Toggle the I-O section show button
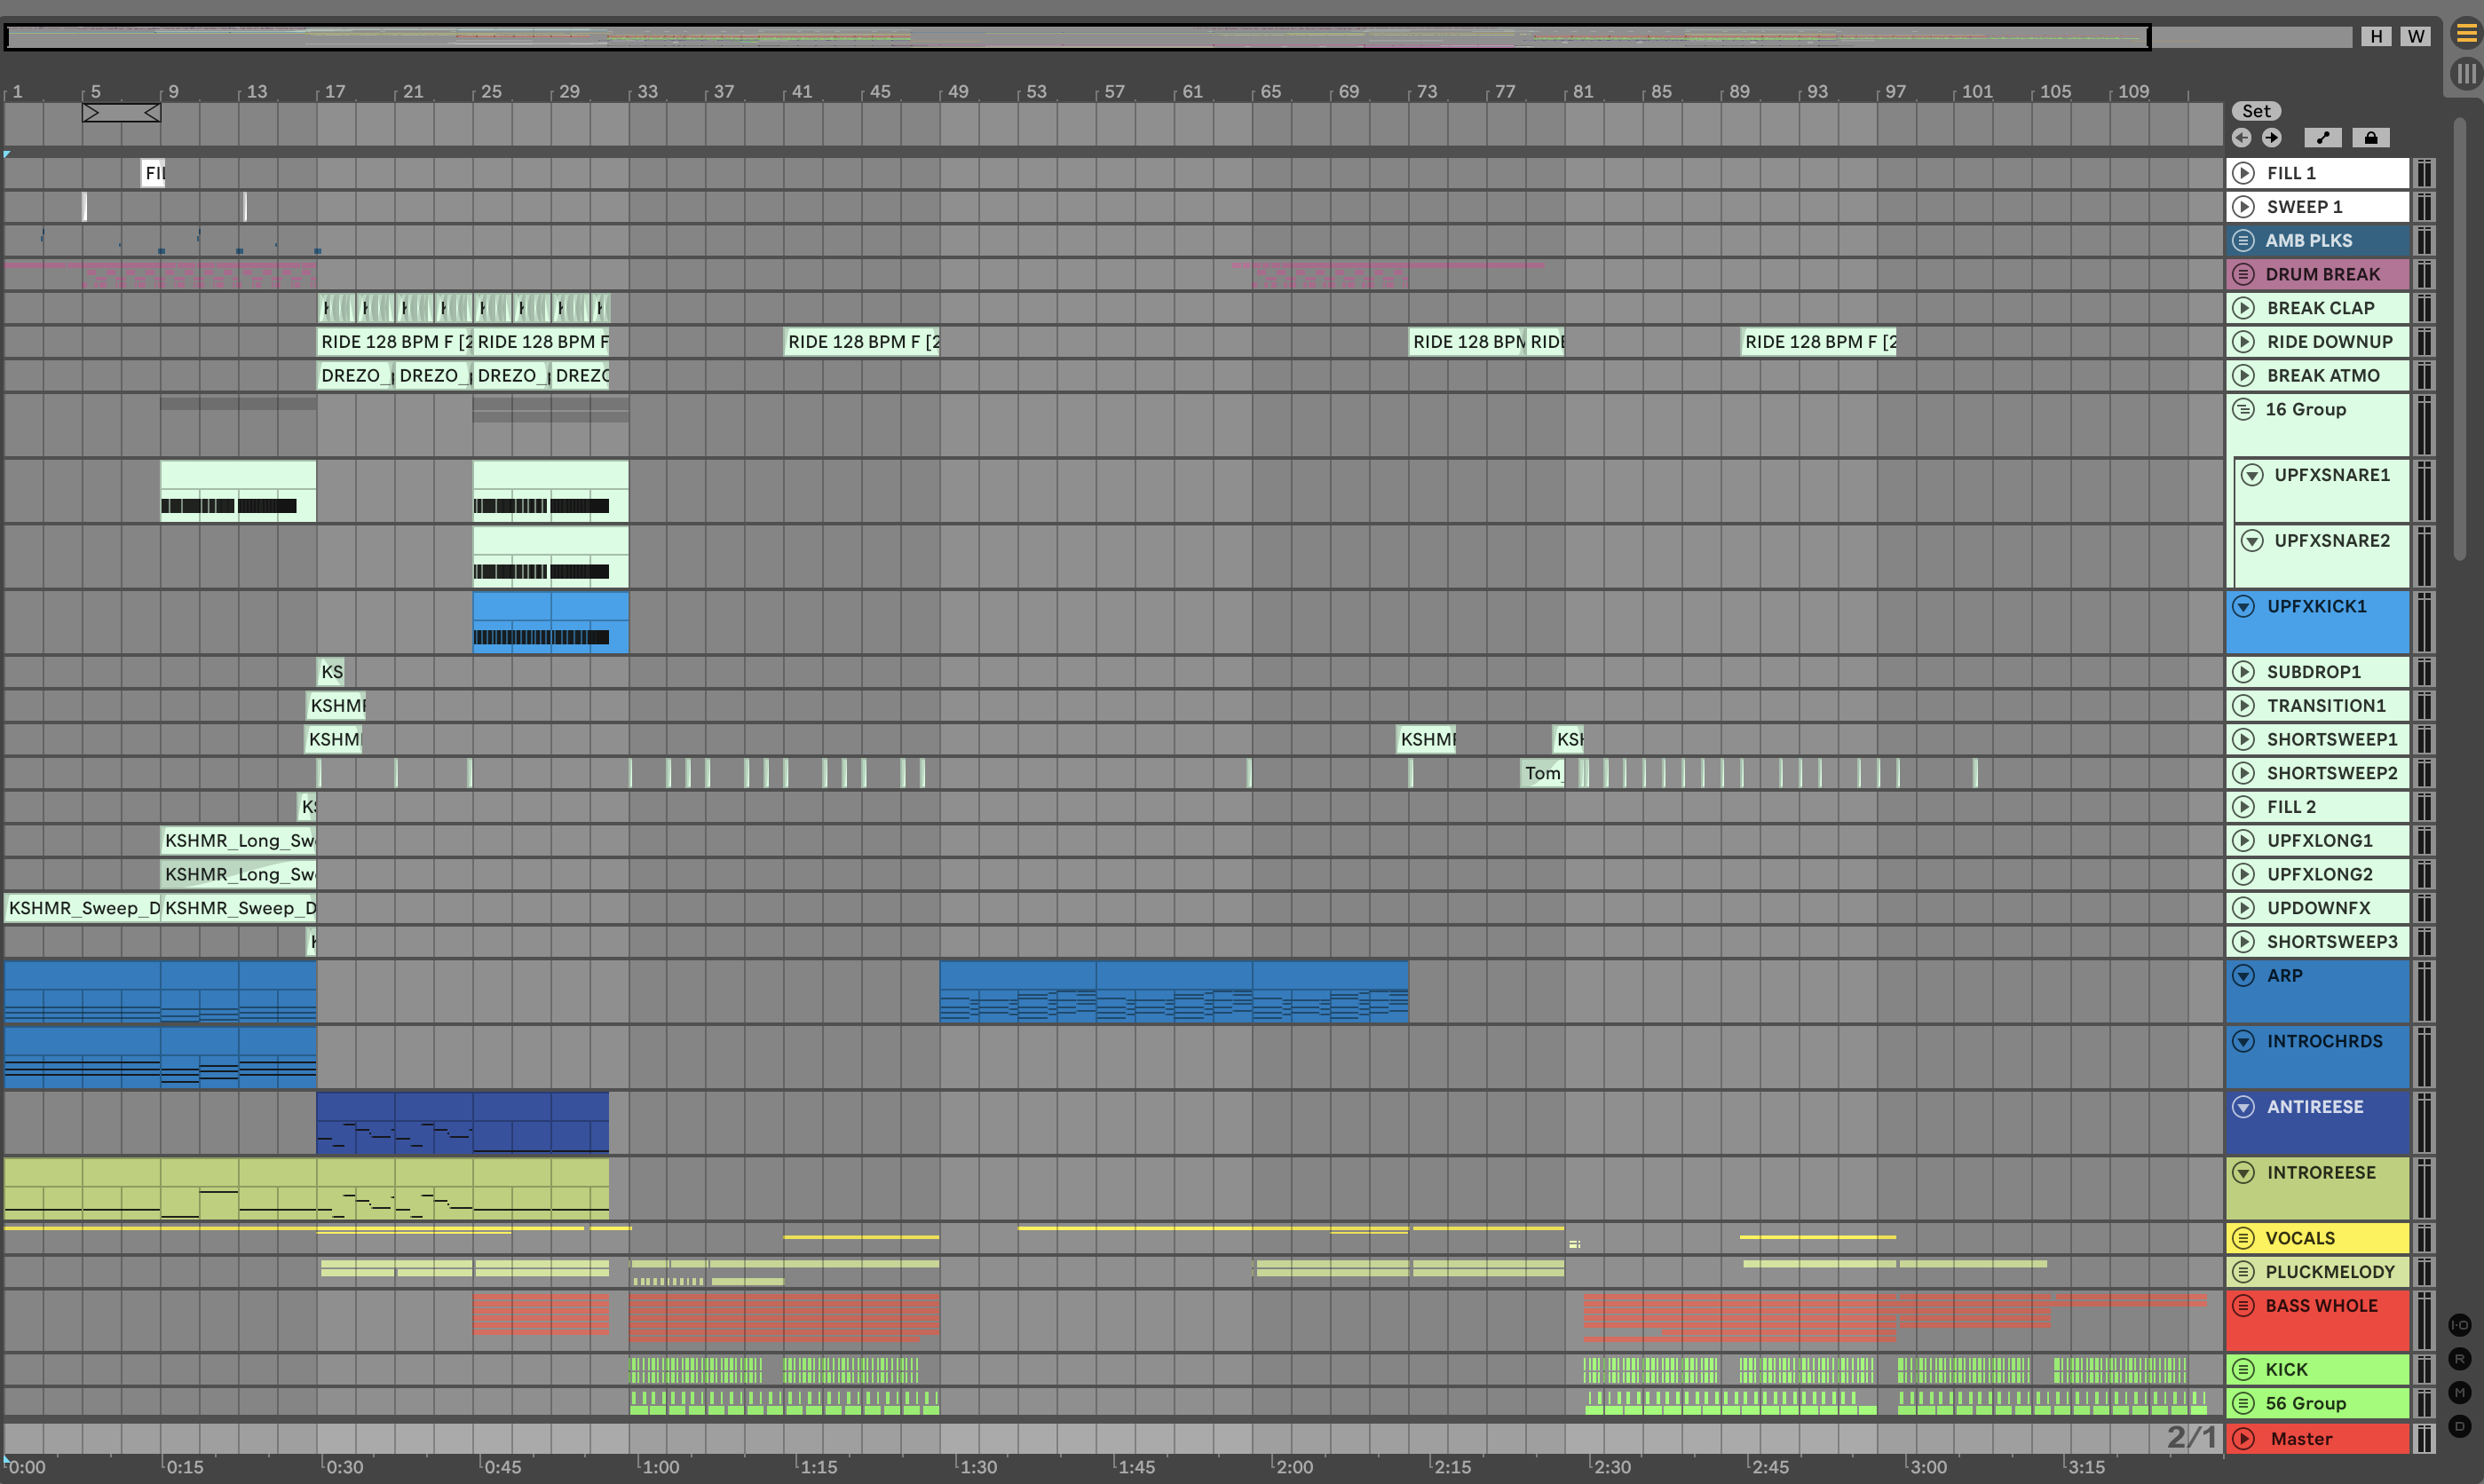This screenshot has height=1484, width=2484. [x=2459, y=1325]
